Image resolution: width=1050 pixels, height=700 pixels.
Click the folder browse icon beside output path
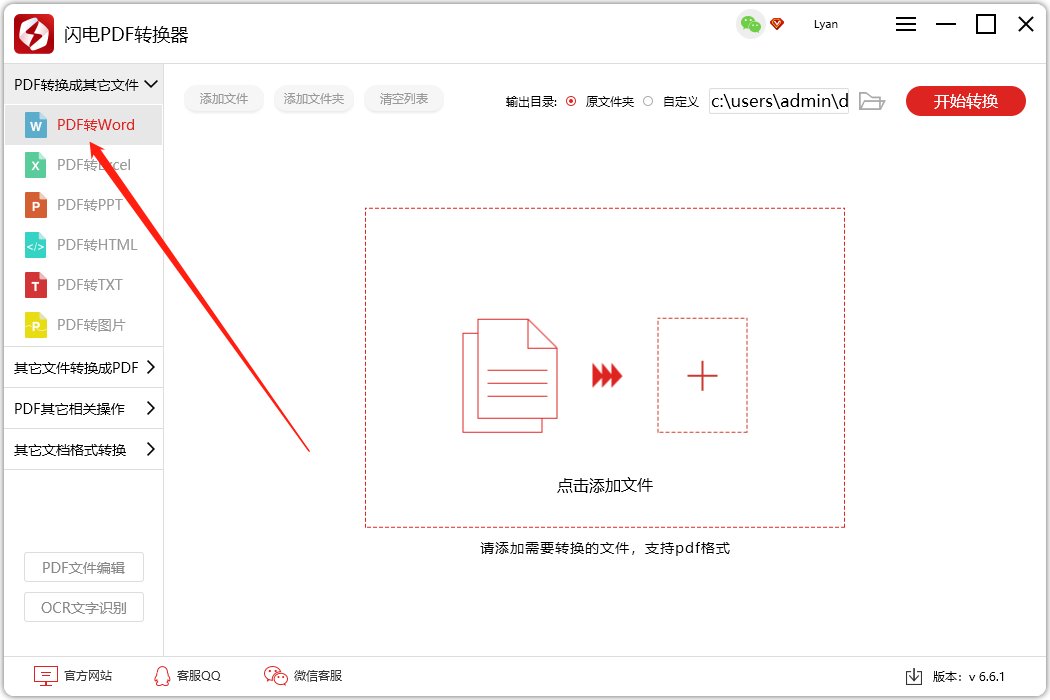(871, 100)
